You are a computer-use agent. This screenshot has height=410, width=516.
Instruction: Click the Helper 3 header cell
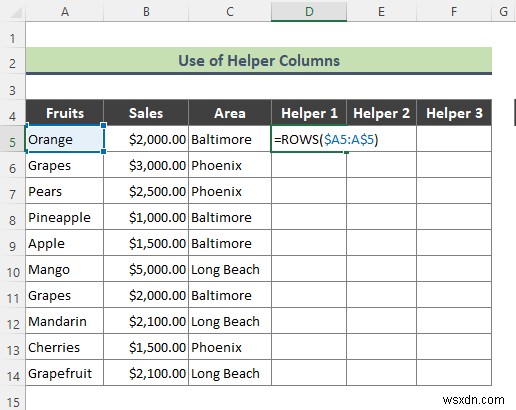tap(454, 113)
